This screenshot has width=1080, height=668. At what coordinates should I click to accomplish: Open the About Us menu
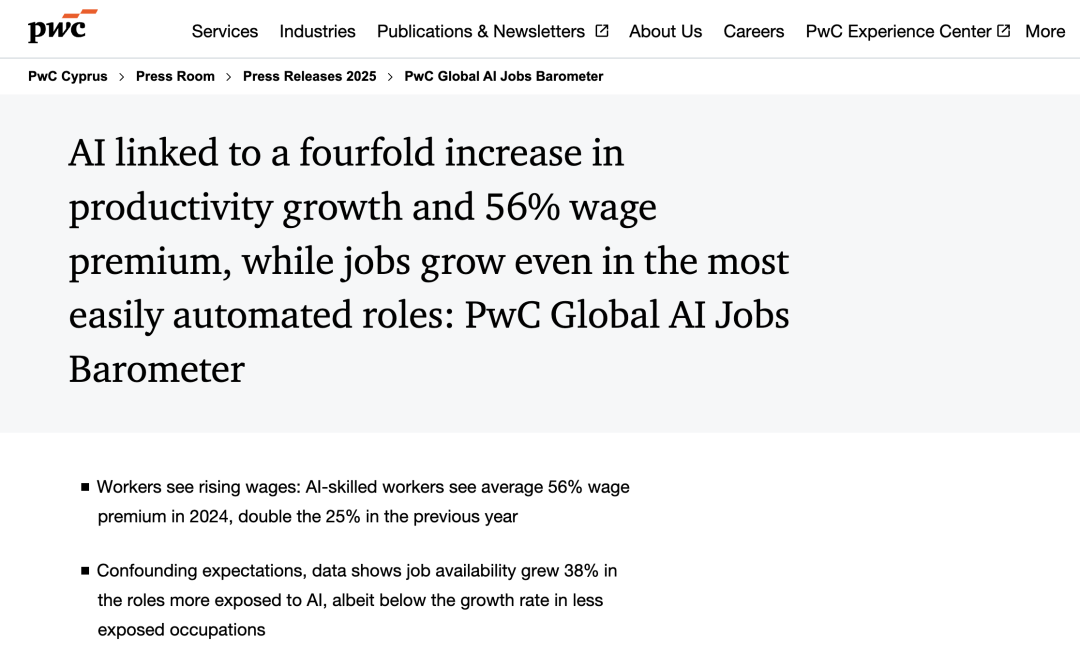665,32
